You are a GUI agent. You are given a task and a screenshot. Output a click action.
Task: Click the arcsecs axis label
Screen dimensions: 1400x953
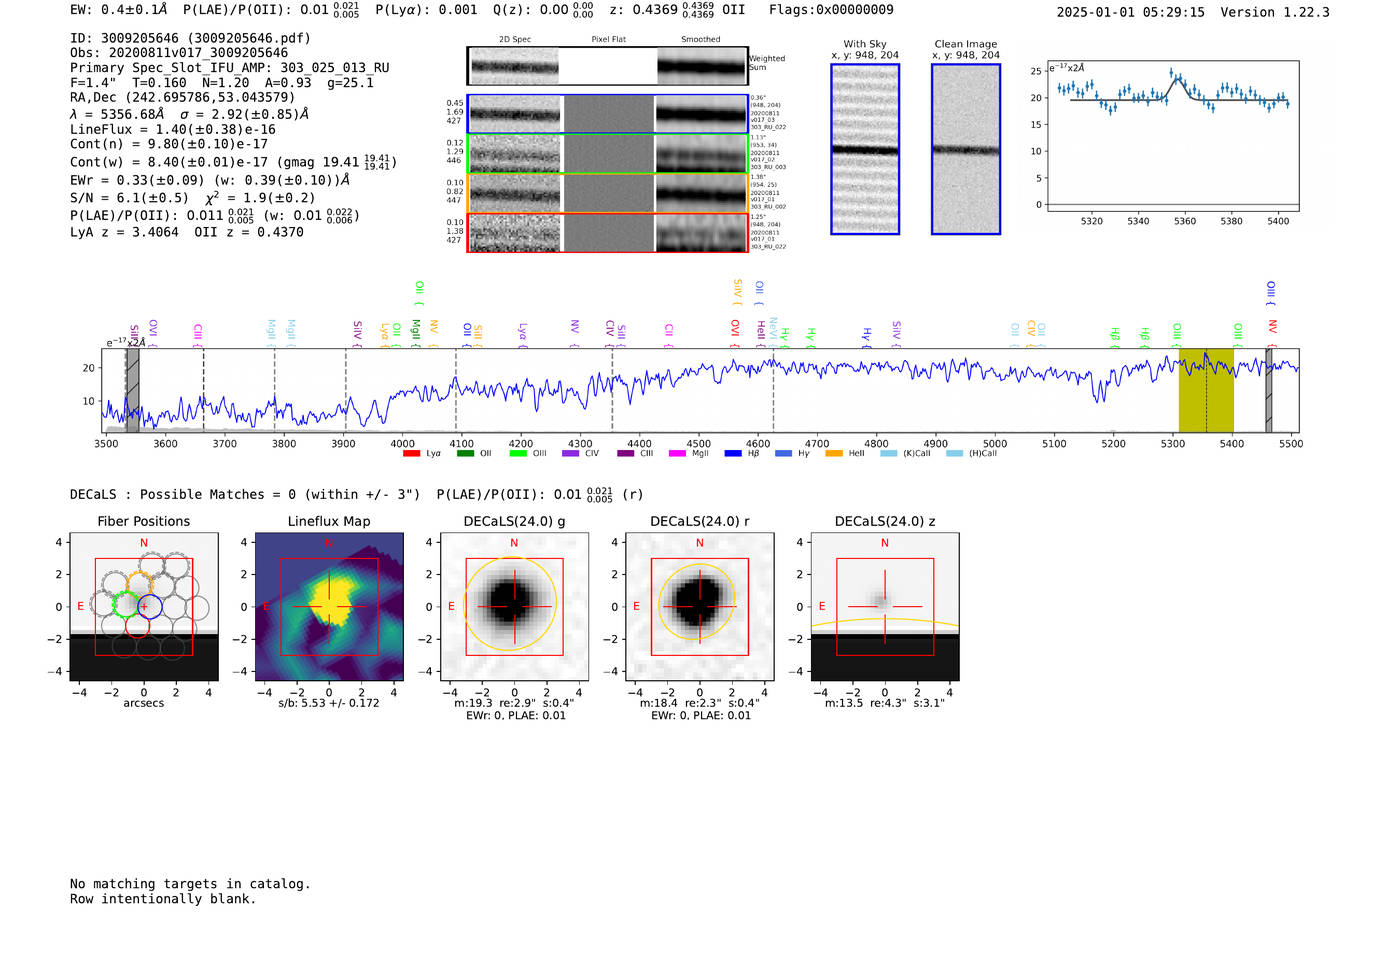tap(144, 703)
